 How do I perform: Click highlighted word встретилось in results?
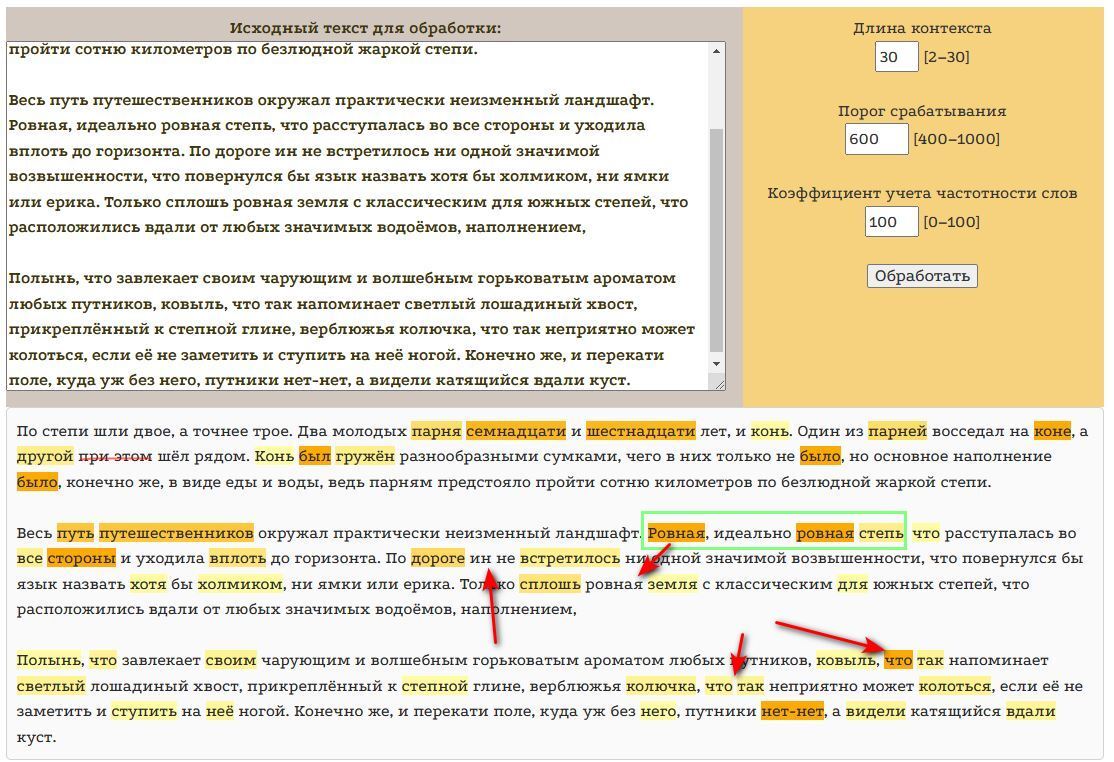tap(570, 558)
